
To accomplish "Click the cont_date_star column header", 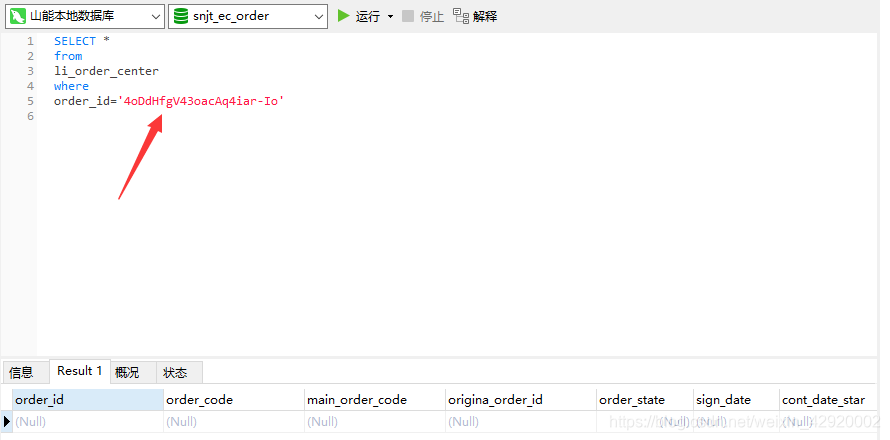I will (828, 400).
